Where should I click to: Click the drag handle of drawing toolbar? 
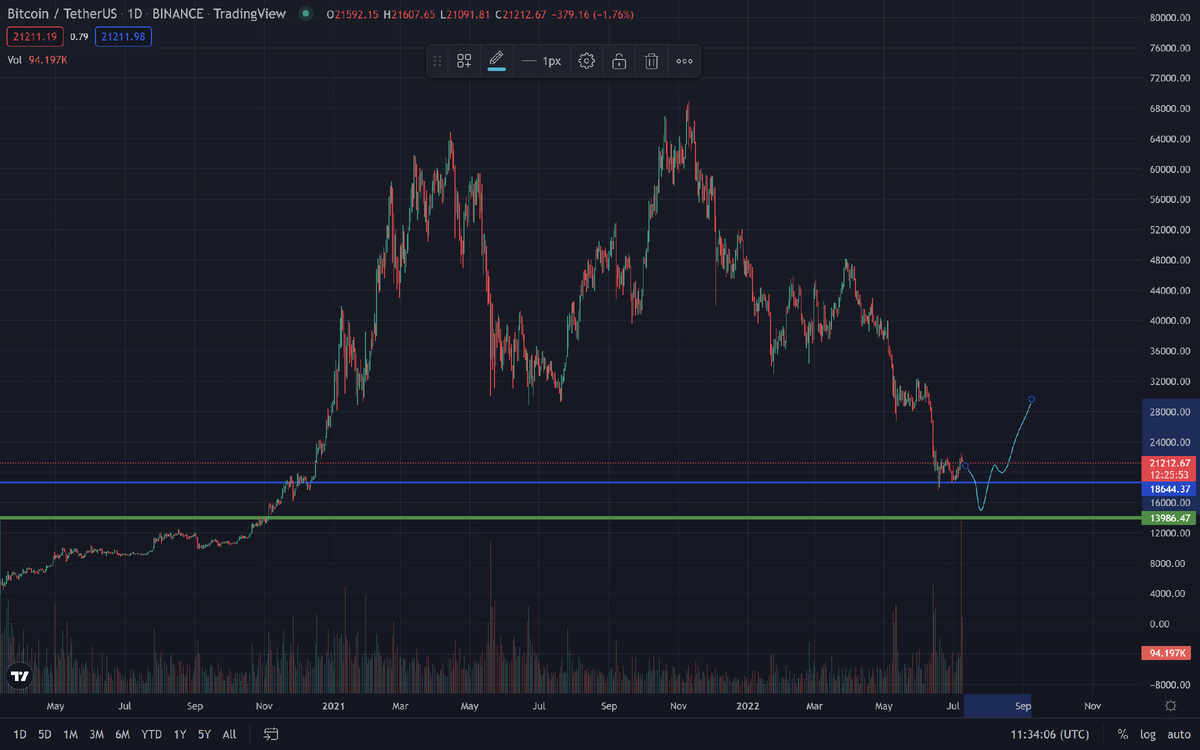pyautogui.click(x=437, y=61)
